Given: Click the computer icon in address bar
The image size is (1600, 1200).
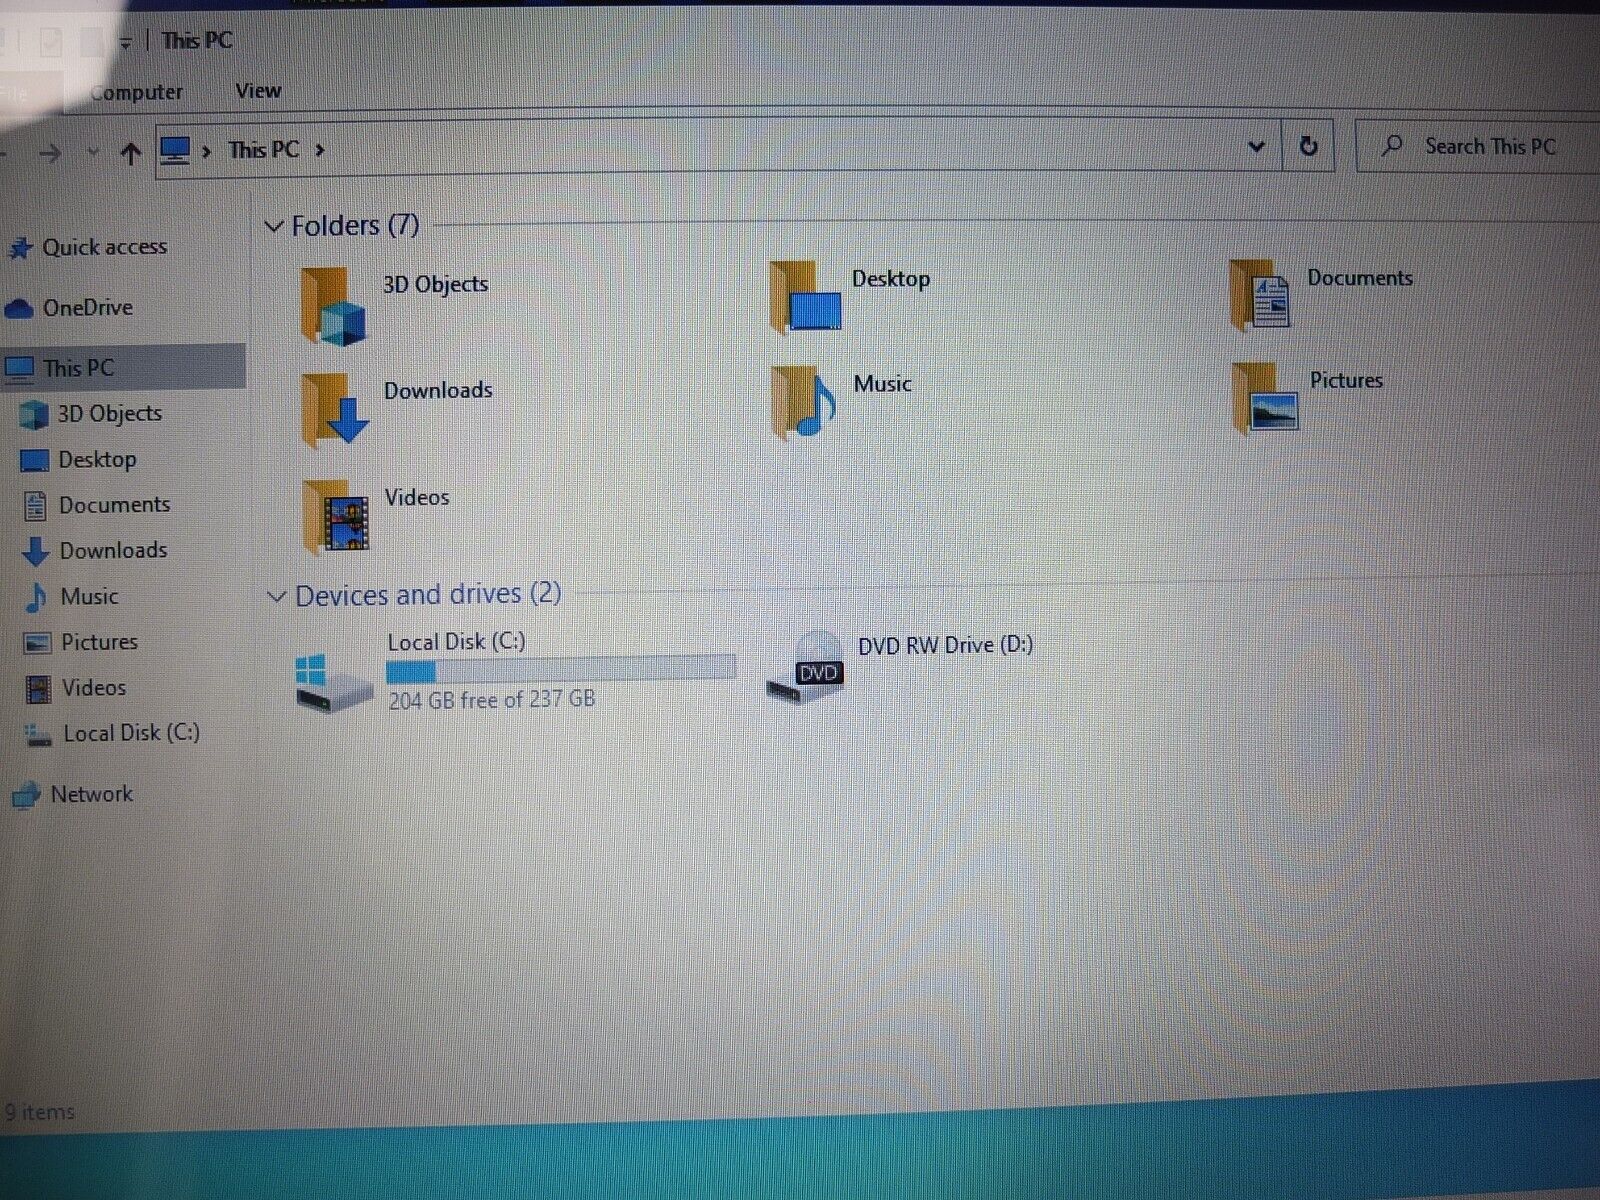Looking at the screenshot, I should tap(175, 151).
